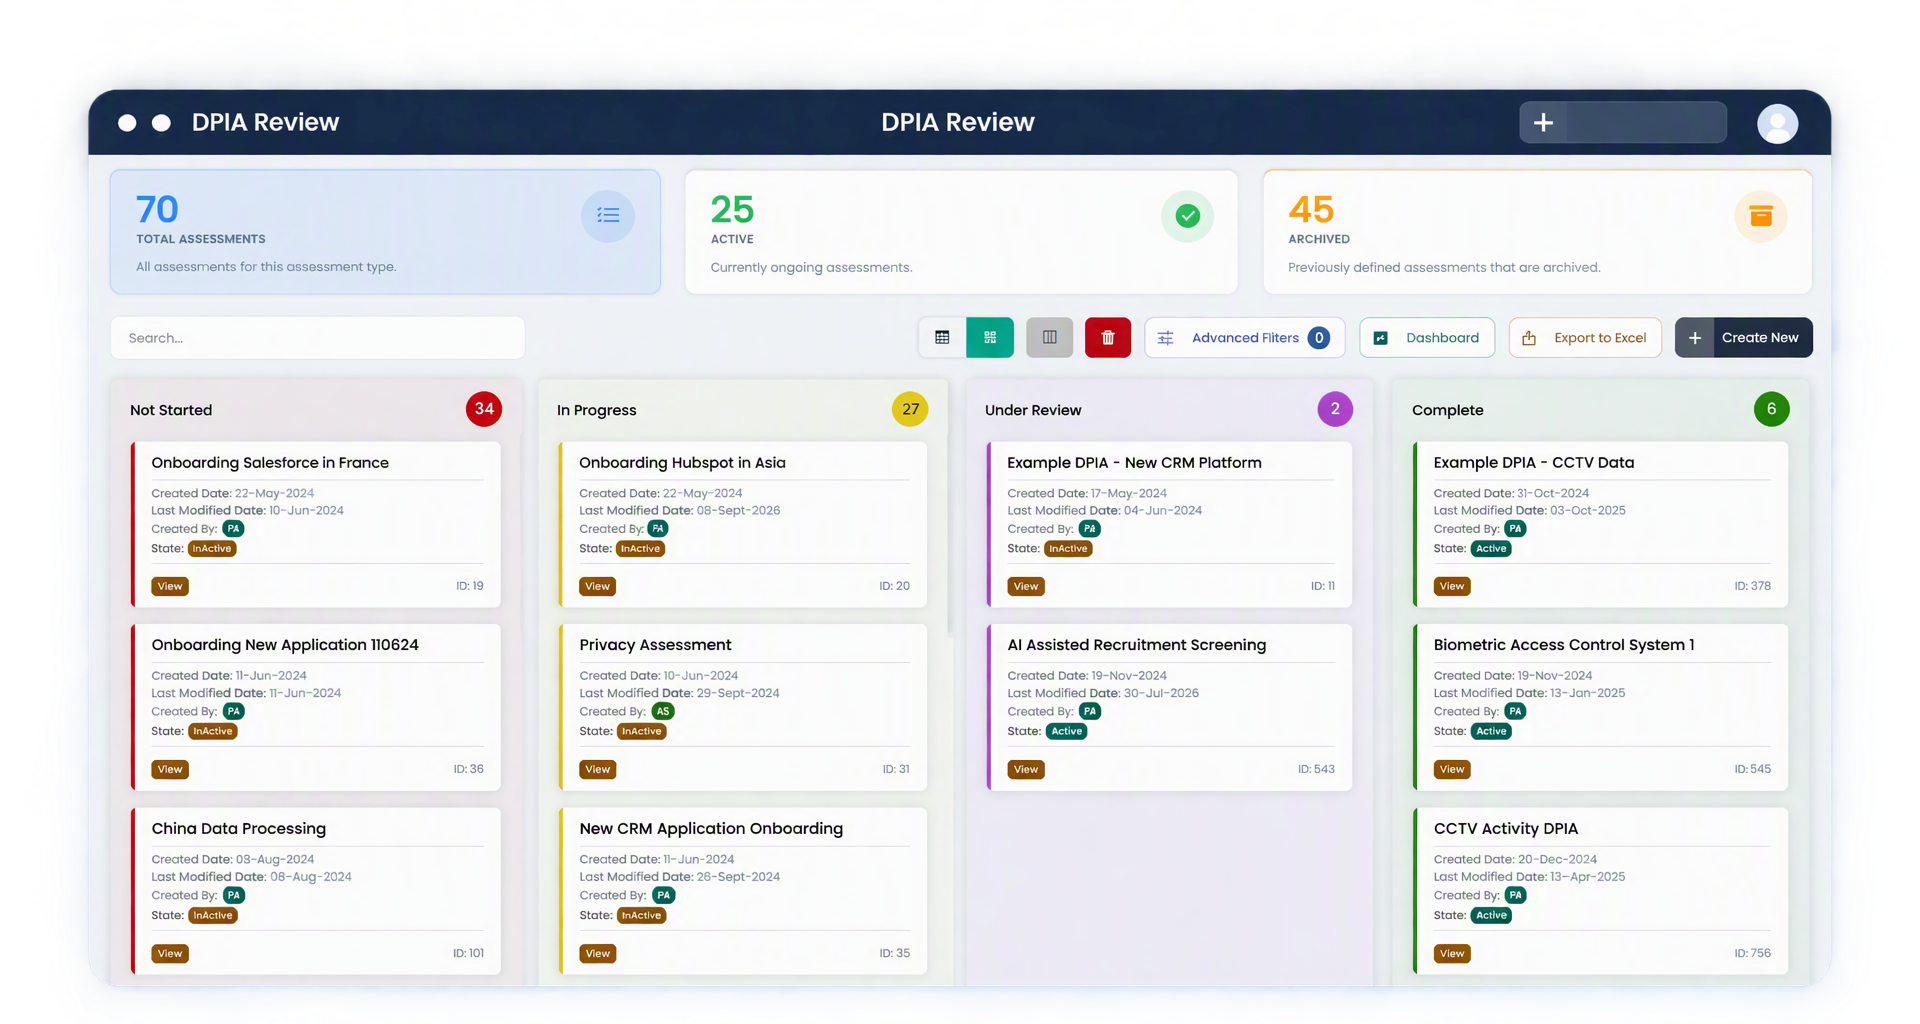Select the grid card view icon
Image resolution: width=1920 pixels, height=1024 pixels.
pyautogui.click(x=990, y=338)
